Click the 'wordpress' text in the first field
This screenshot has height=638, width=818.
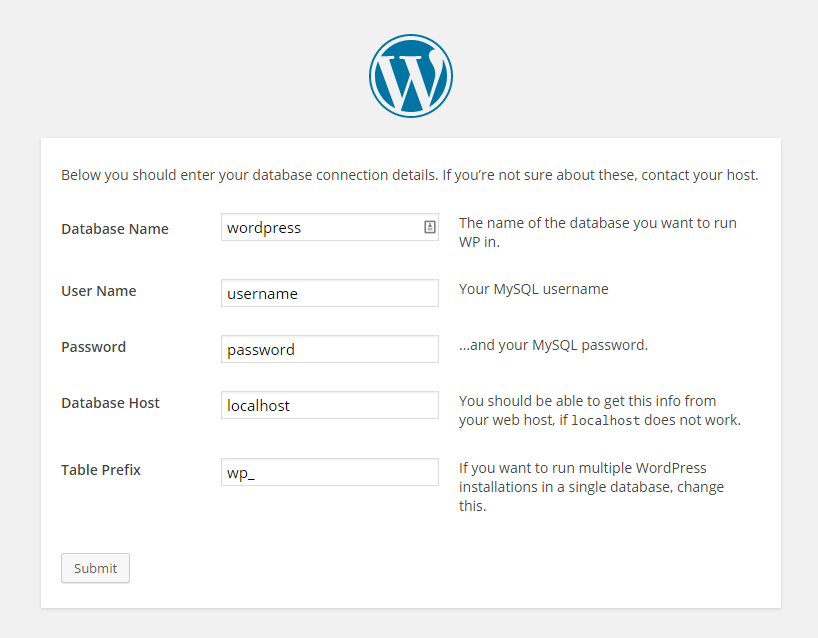[263, 227]
